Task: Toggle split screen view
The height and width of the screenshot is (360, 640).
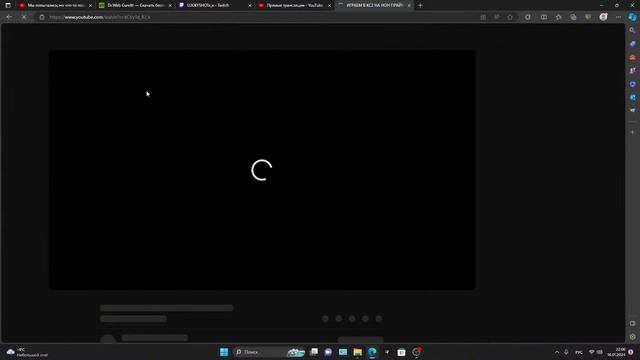Action: pyautogui.click(x=544, y=17)
